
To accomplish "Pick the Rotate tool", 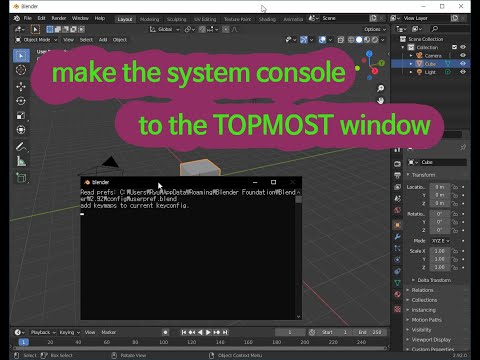I will coord(21,101).
